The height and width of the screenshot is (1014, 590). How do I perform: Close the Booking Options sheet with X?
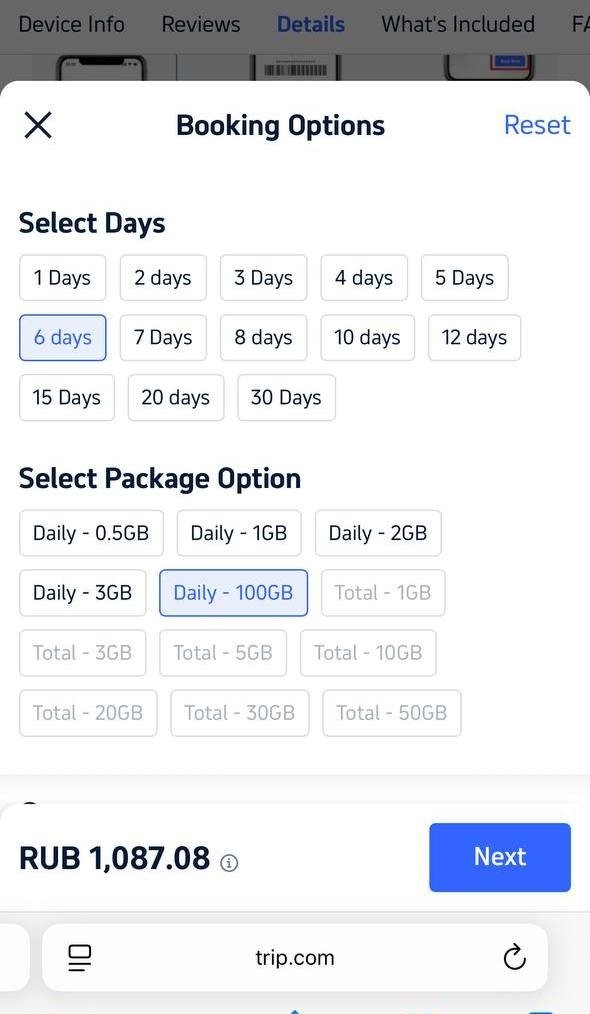[38, 125]
